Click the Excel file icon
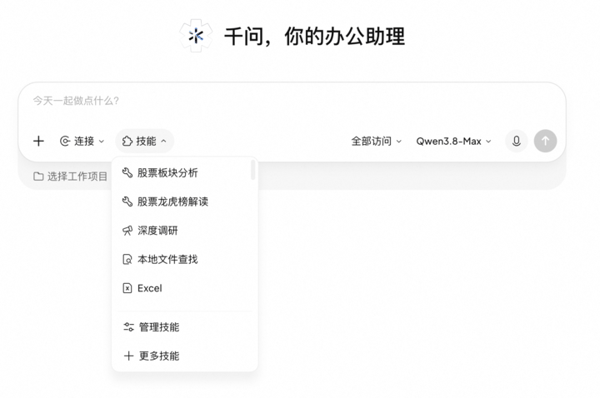 pyautogui.click(x=127, y=288)
